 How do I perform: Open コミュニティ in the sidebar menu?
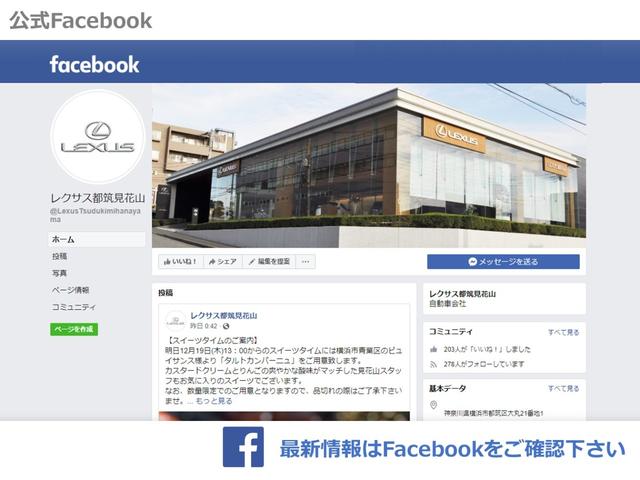point(73,307)
